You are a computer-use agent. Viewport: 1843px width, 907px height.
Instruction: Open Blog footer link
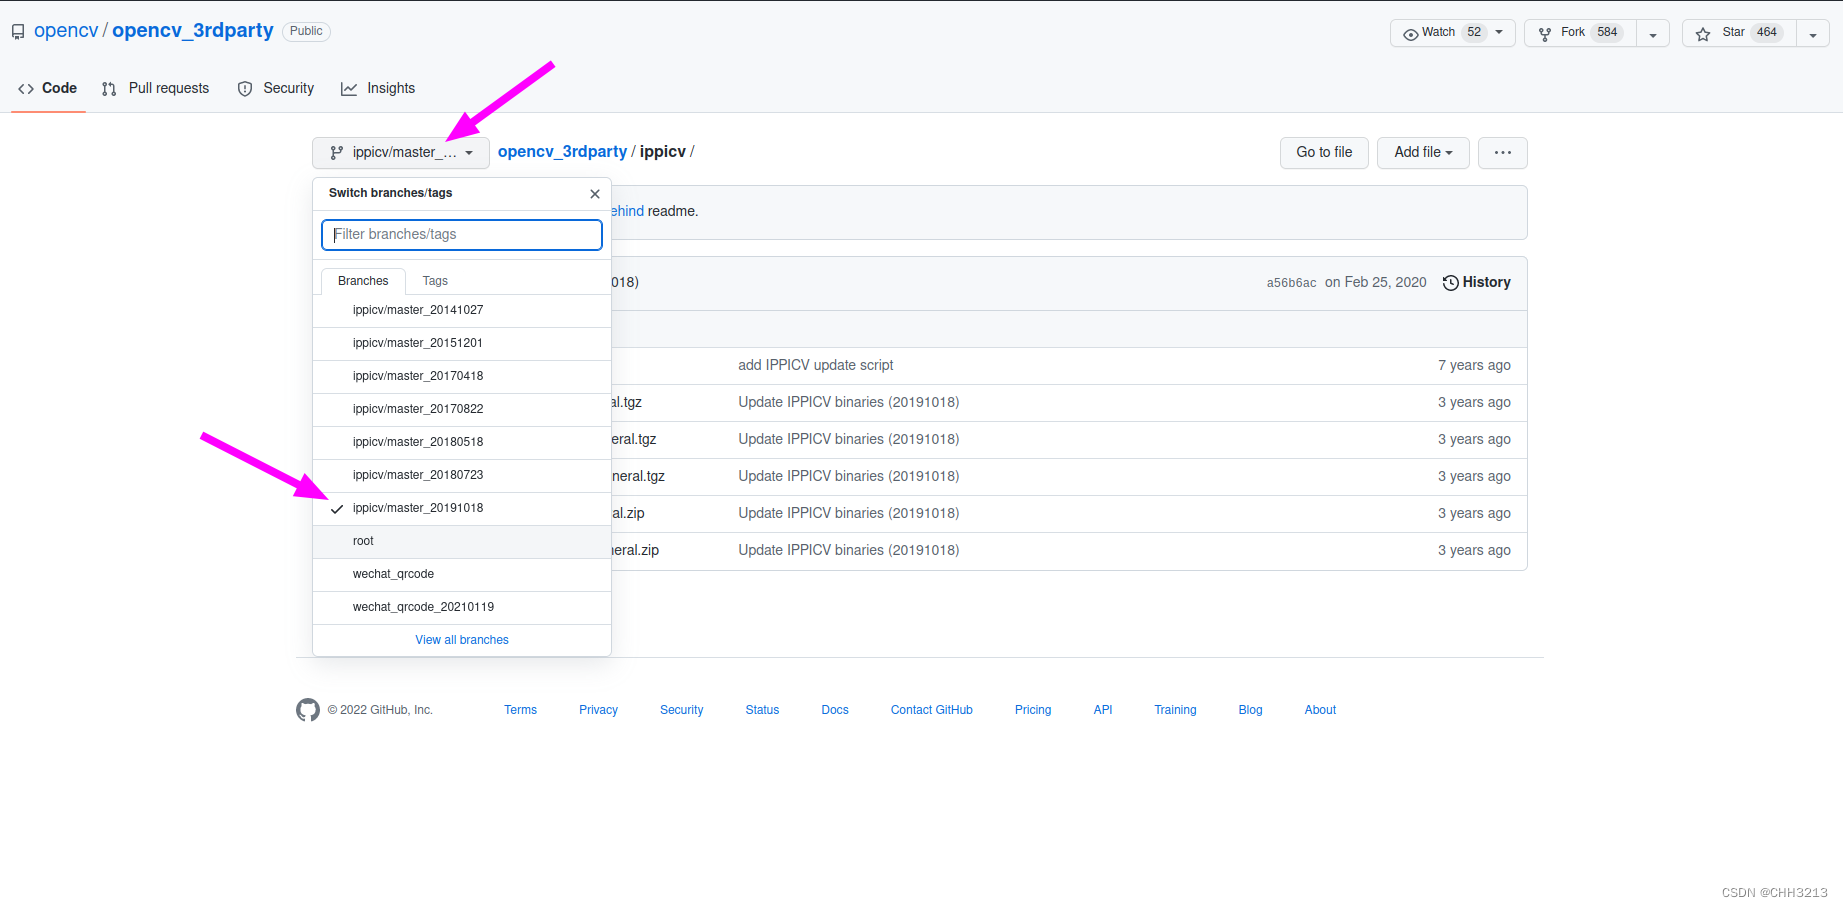tap(1250, 710)
